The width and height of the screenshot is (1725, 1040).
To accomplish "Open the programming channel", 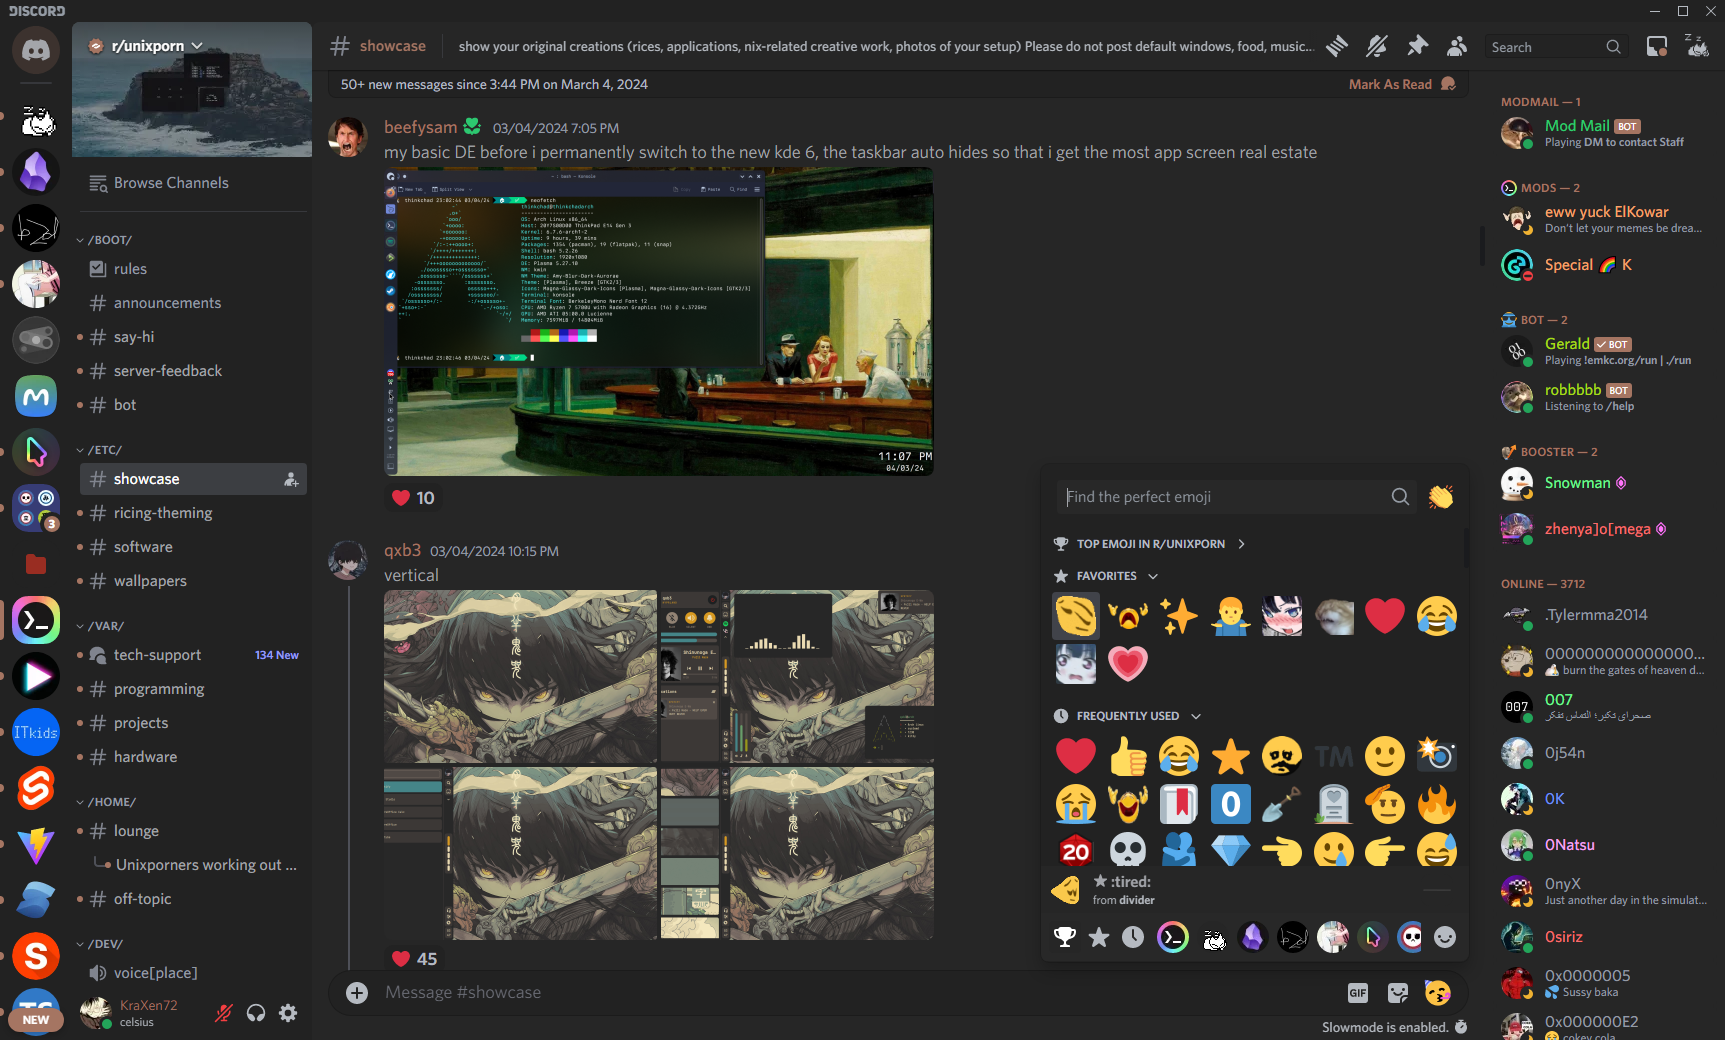I will pos(193,689).
